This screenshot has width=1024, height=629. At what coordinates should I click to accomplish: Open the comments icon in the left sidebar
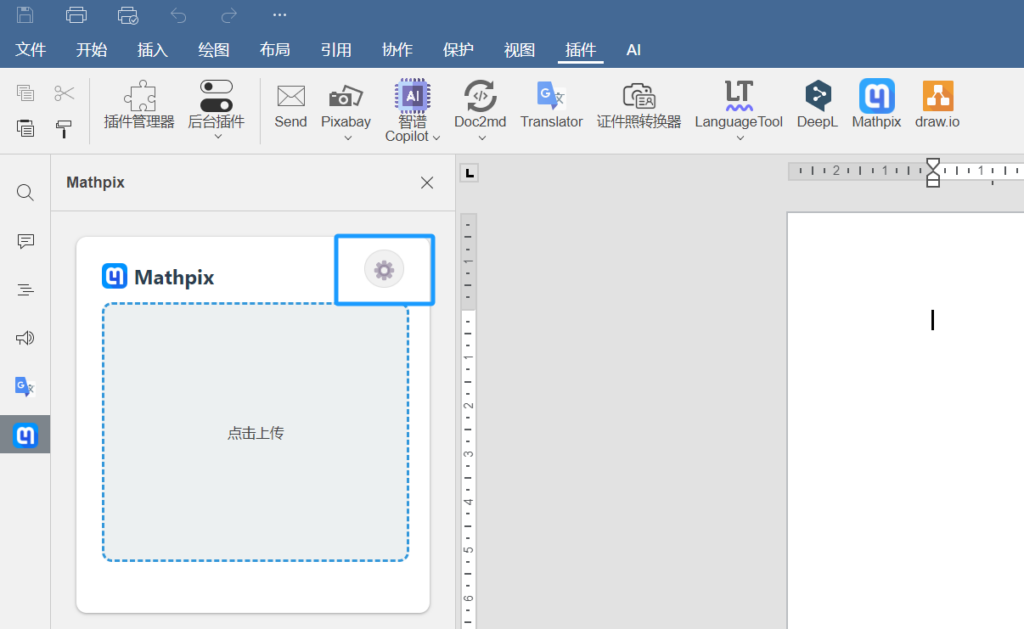click(x=24, y=241)
